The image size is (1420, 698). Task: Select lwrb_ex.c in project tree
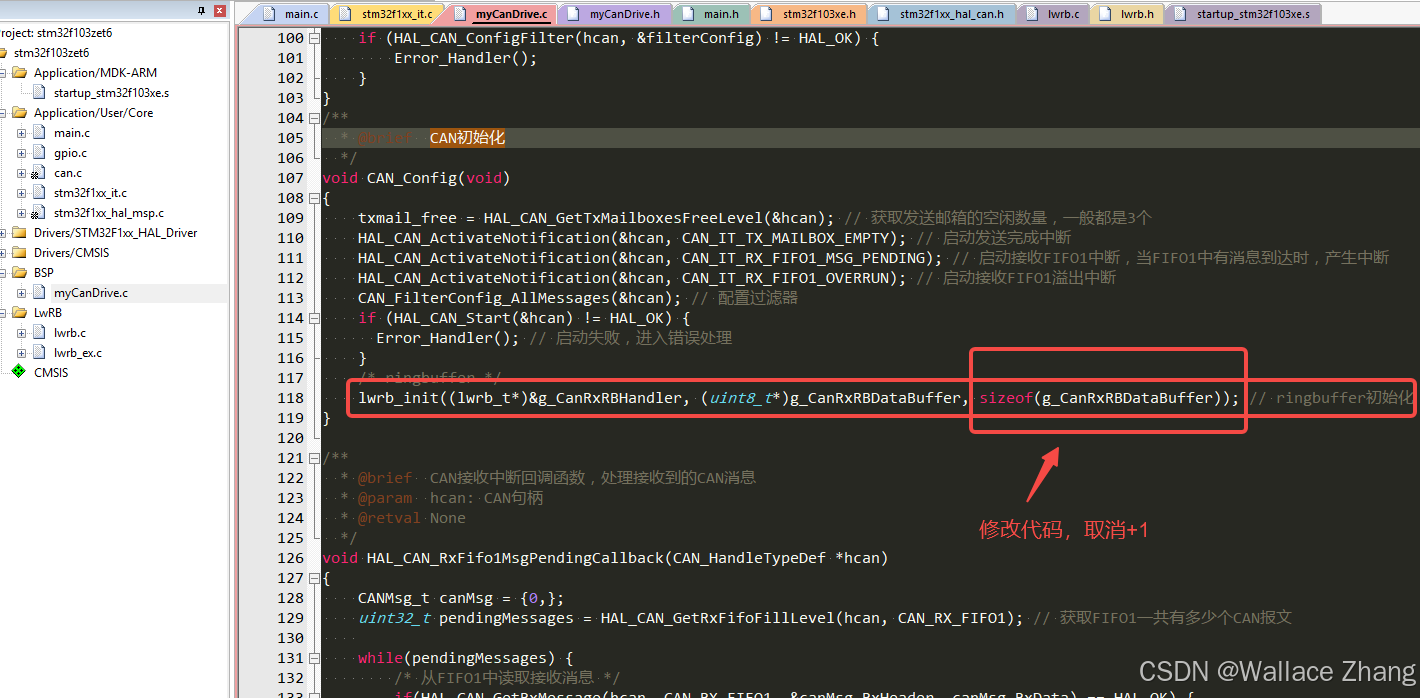coord(78,353)
